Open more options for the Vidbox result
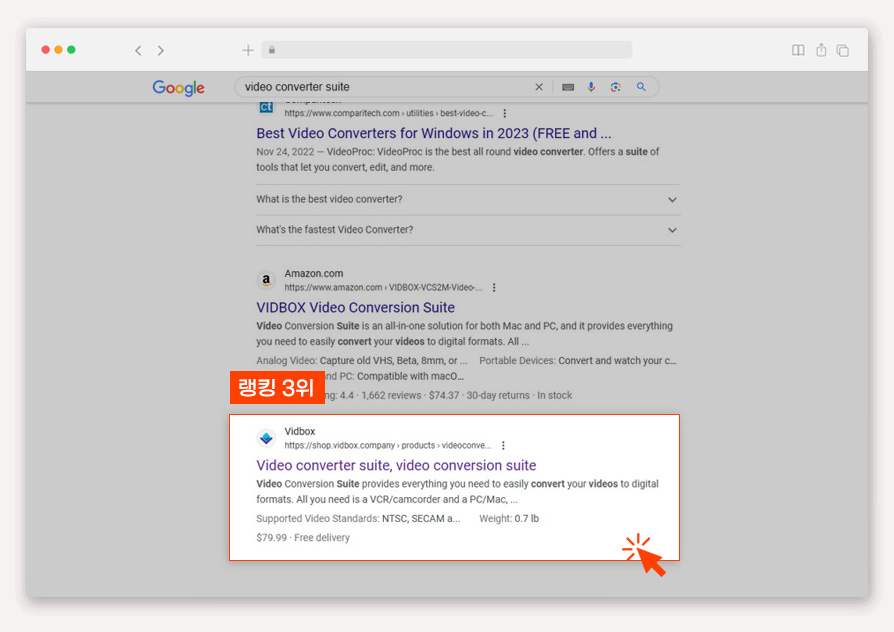The height and width of the screenshot is (632, 894). point(503,445)
